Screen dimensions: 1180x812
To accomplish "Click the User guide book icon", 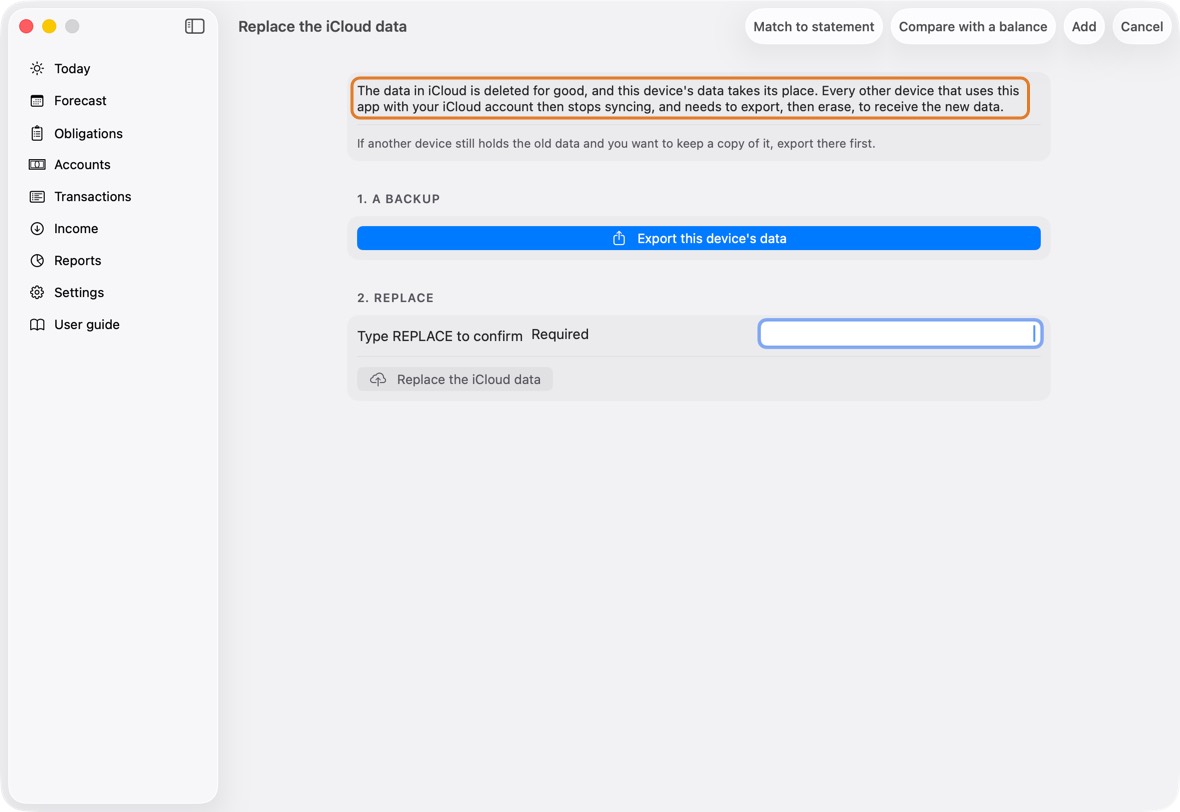I will (x=37, y=324).
